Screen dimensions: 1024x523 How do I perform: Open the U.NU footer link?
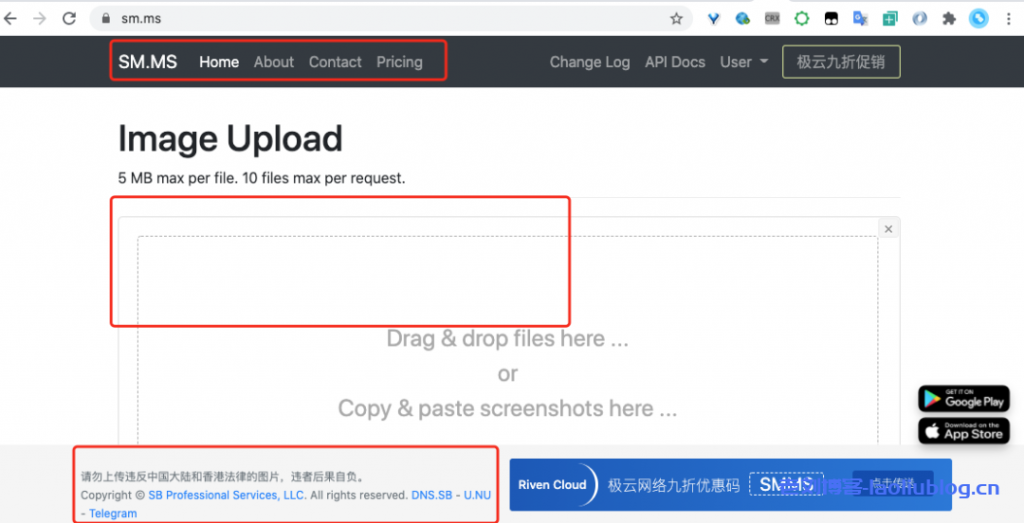(477, 495)
